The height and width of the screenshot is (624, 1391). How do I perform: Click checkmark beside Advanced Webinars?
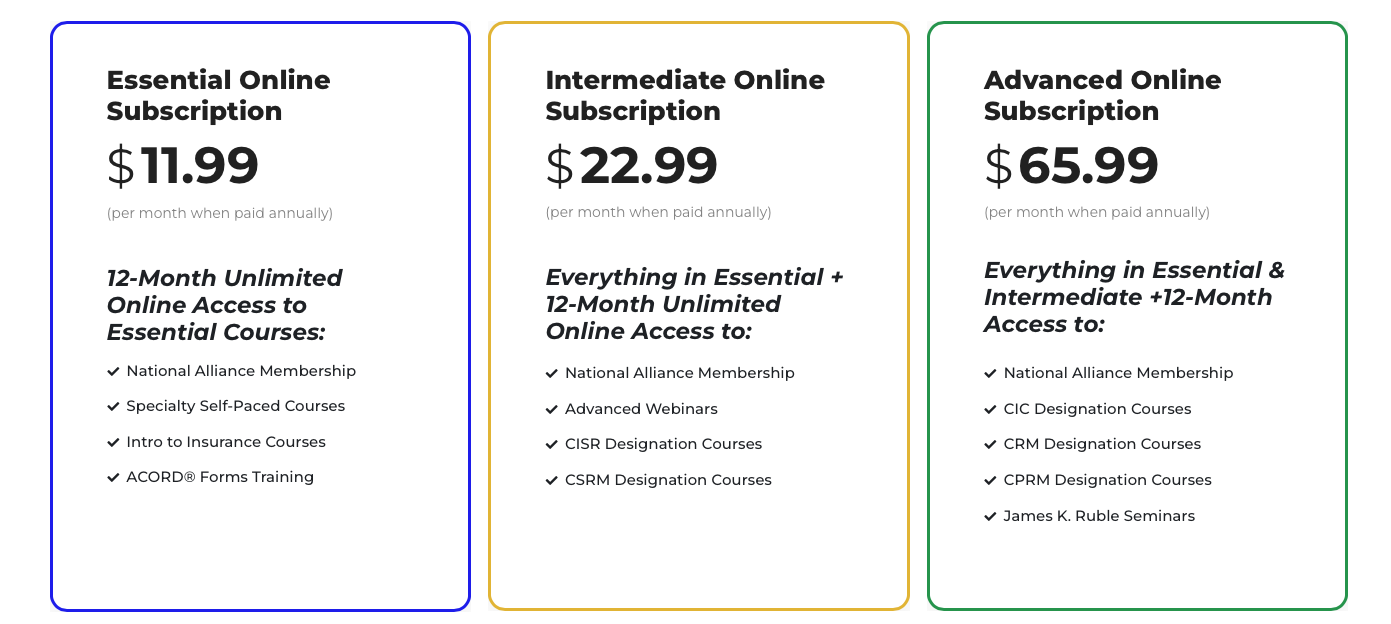(552, 409)
